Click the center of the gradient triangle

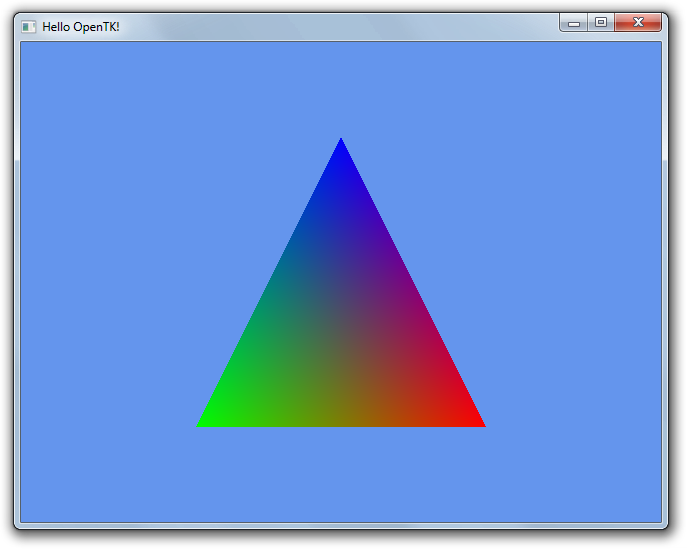tap(341, 330)
